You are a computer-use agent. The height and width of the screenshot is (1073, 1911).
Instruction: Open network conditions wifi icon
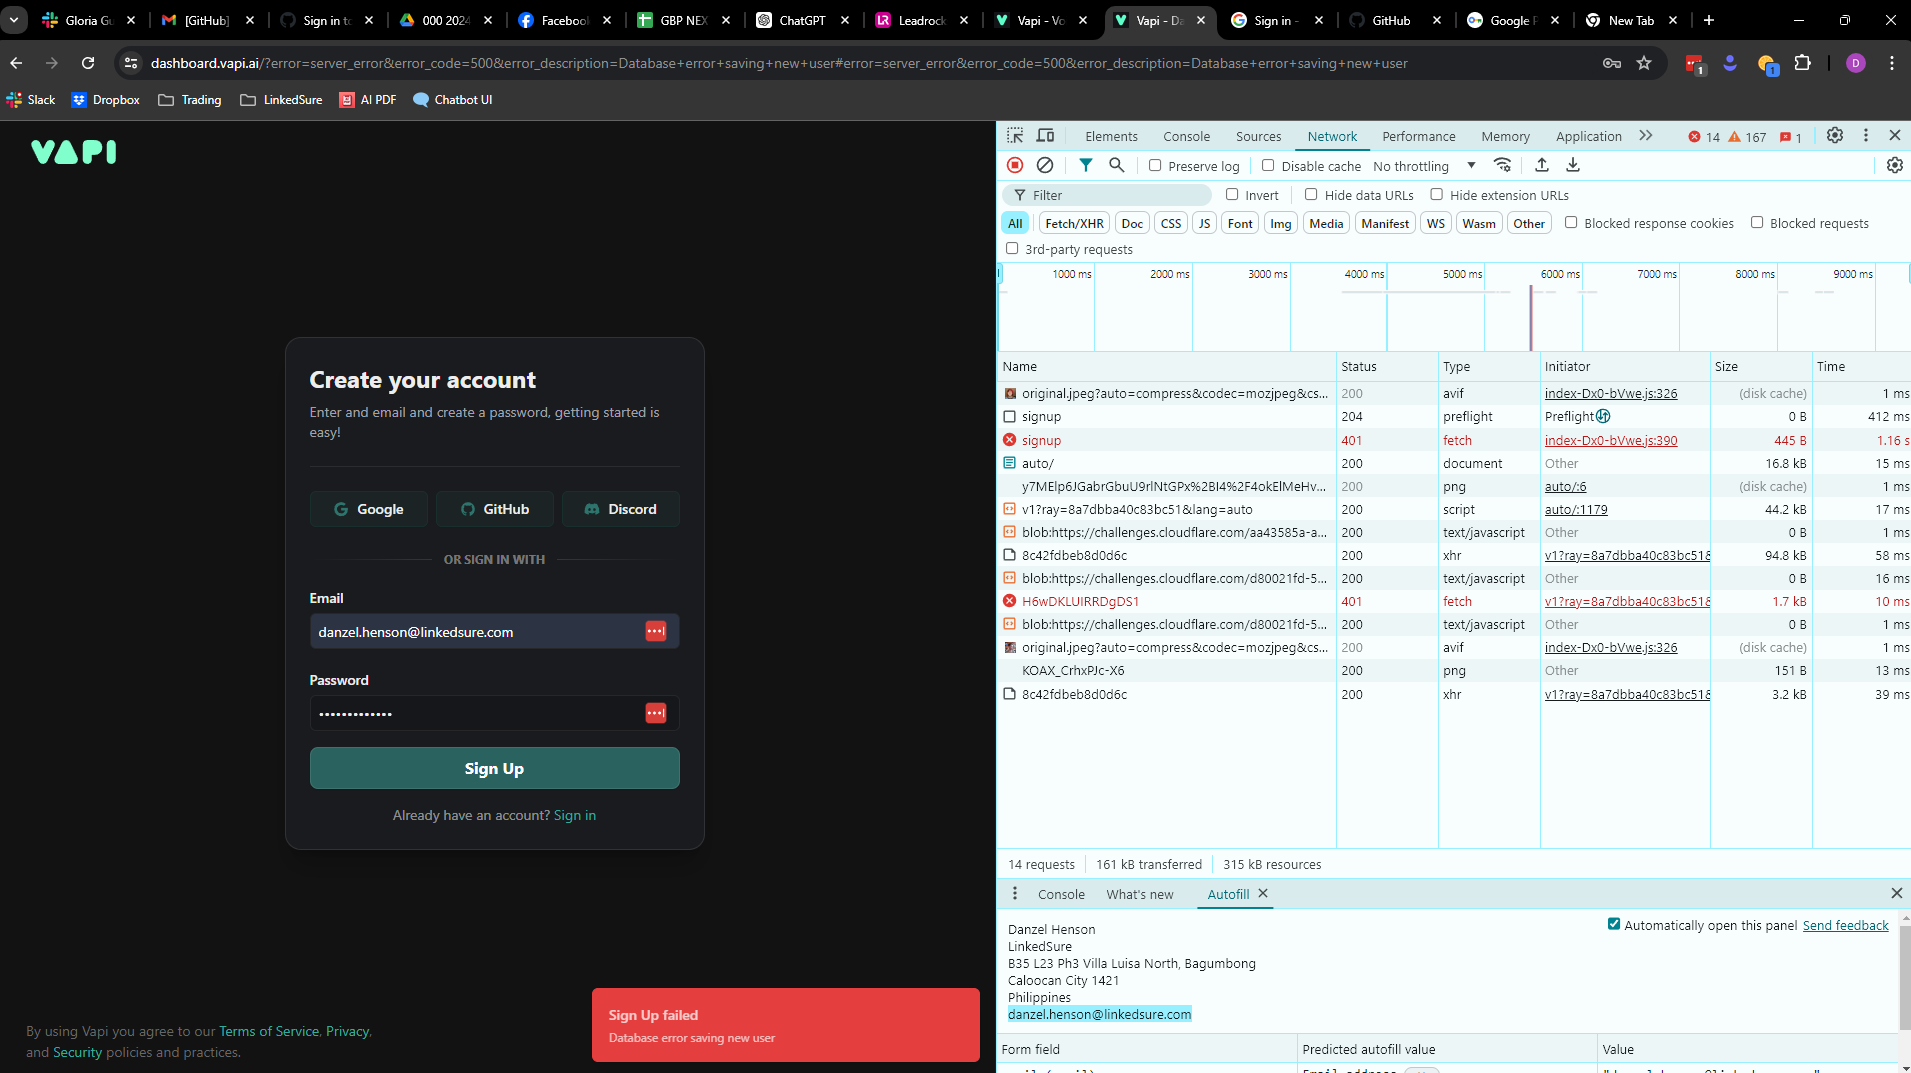1502,165
